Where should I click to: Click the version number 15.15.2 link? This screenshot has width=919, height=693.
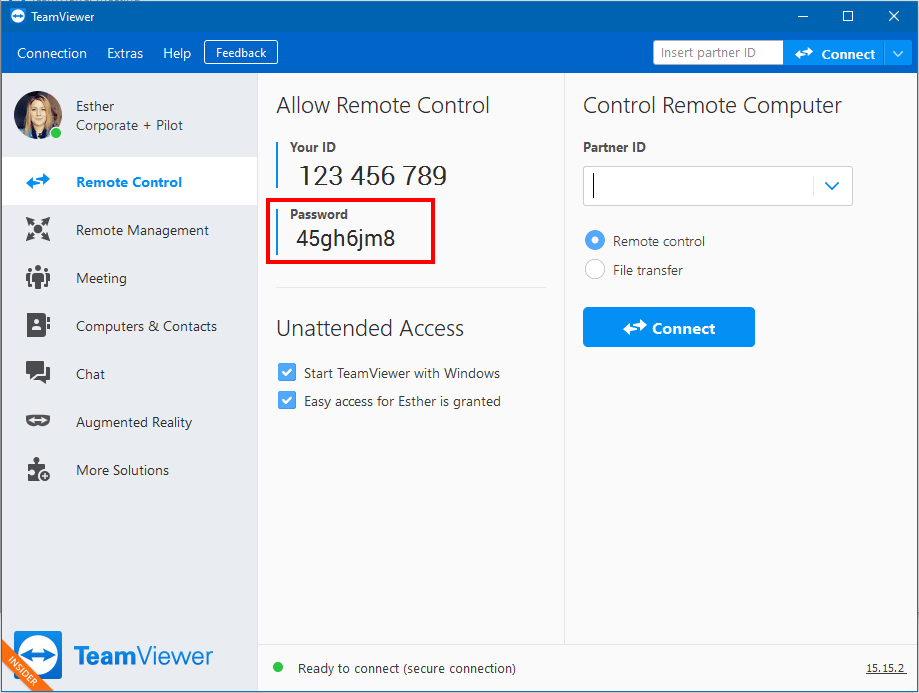(886, 668)
